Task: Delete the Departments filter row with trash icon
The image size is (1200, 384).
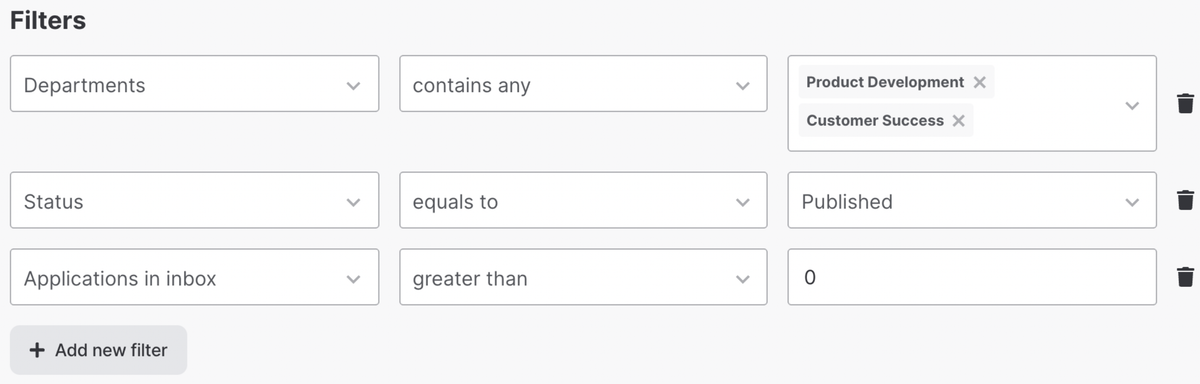Action: click(x=1185, y=103)
